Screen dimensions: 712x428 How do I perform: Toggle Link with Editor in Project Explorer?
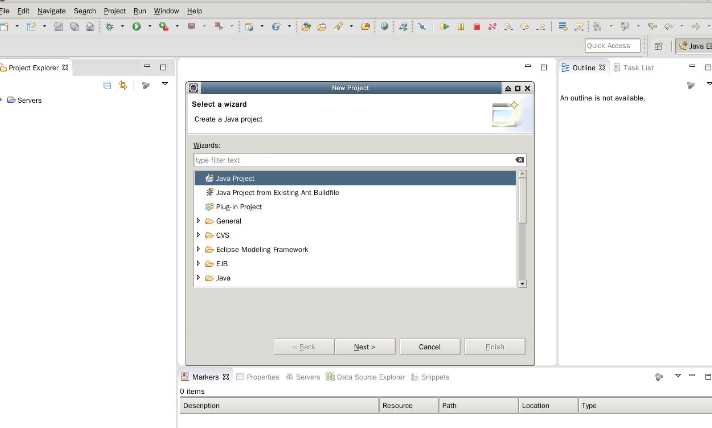point(123,85)
